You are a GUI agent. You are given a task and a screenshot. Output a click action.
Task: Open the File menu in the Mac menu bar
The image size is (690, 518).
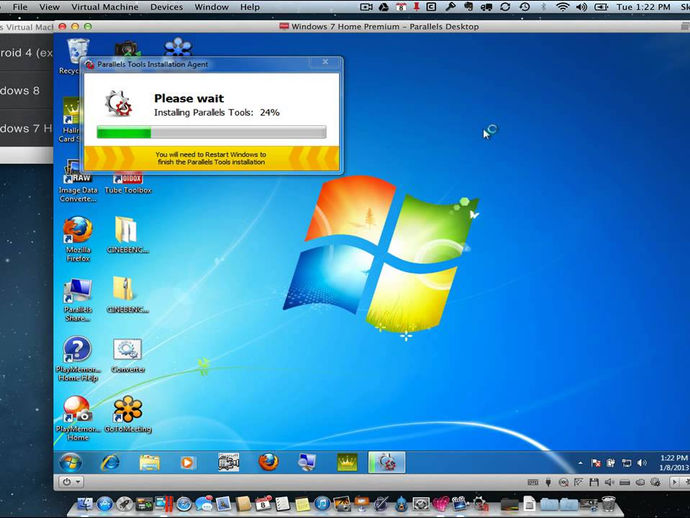pos(20,7)
